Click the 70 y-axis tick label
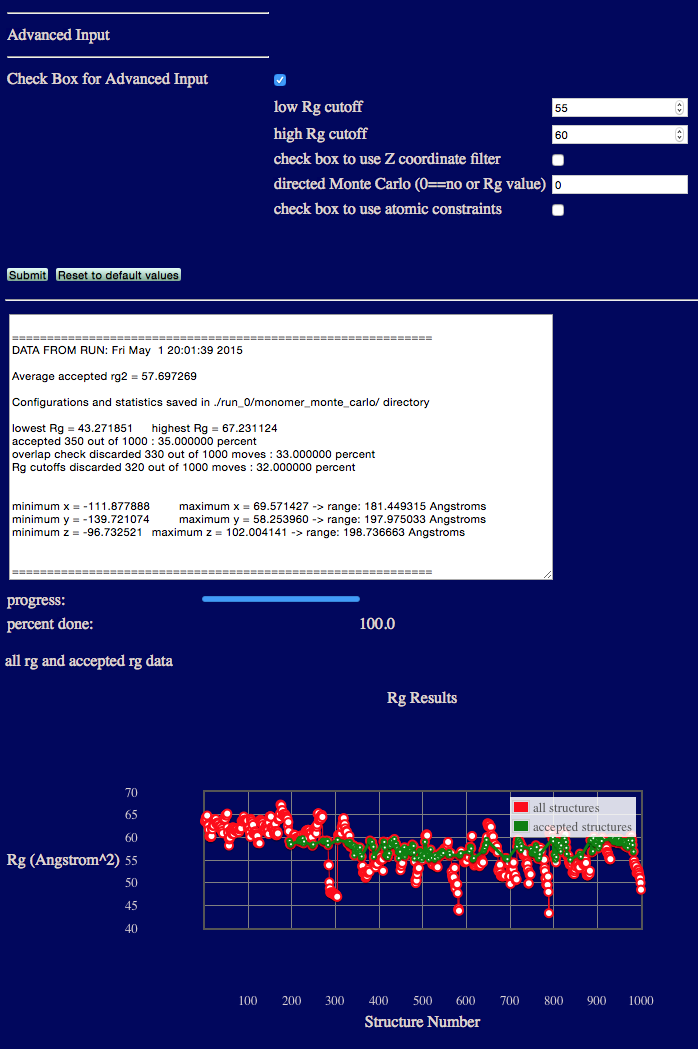This screenshot has height=1049, width=698. [x=131, y=793]
